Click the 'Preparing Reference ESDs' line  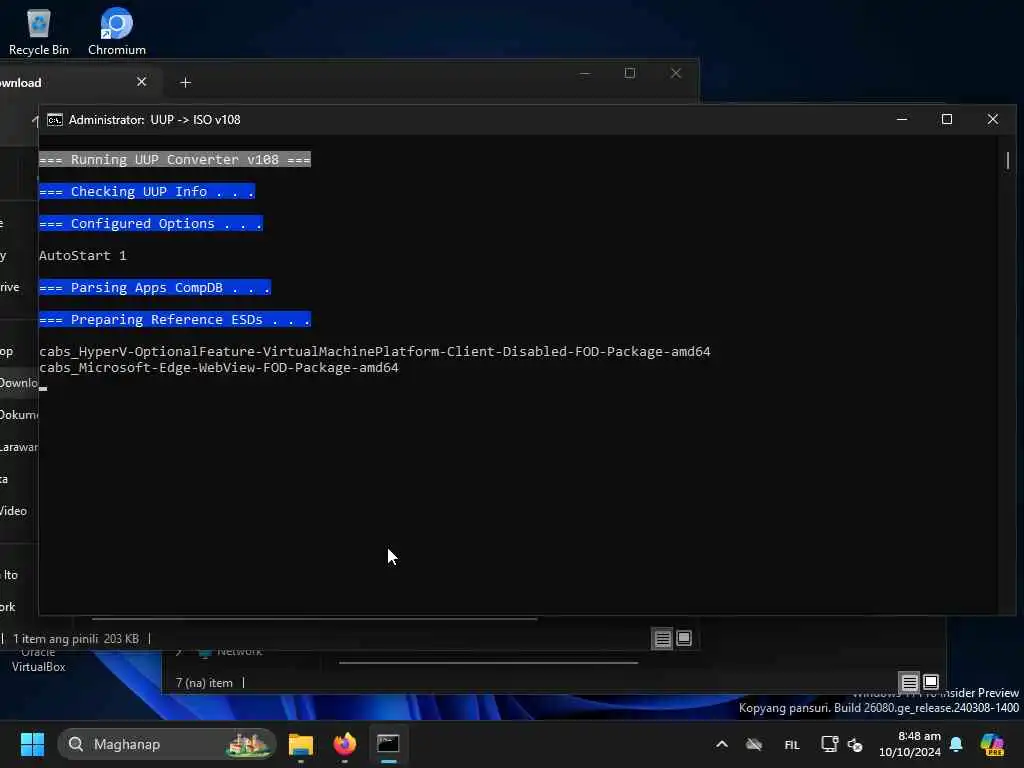click(174, 319)
